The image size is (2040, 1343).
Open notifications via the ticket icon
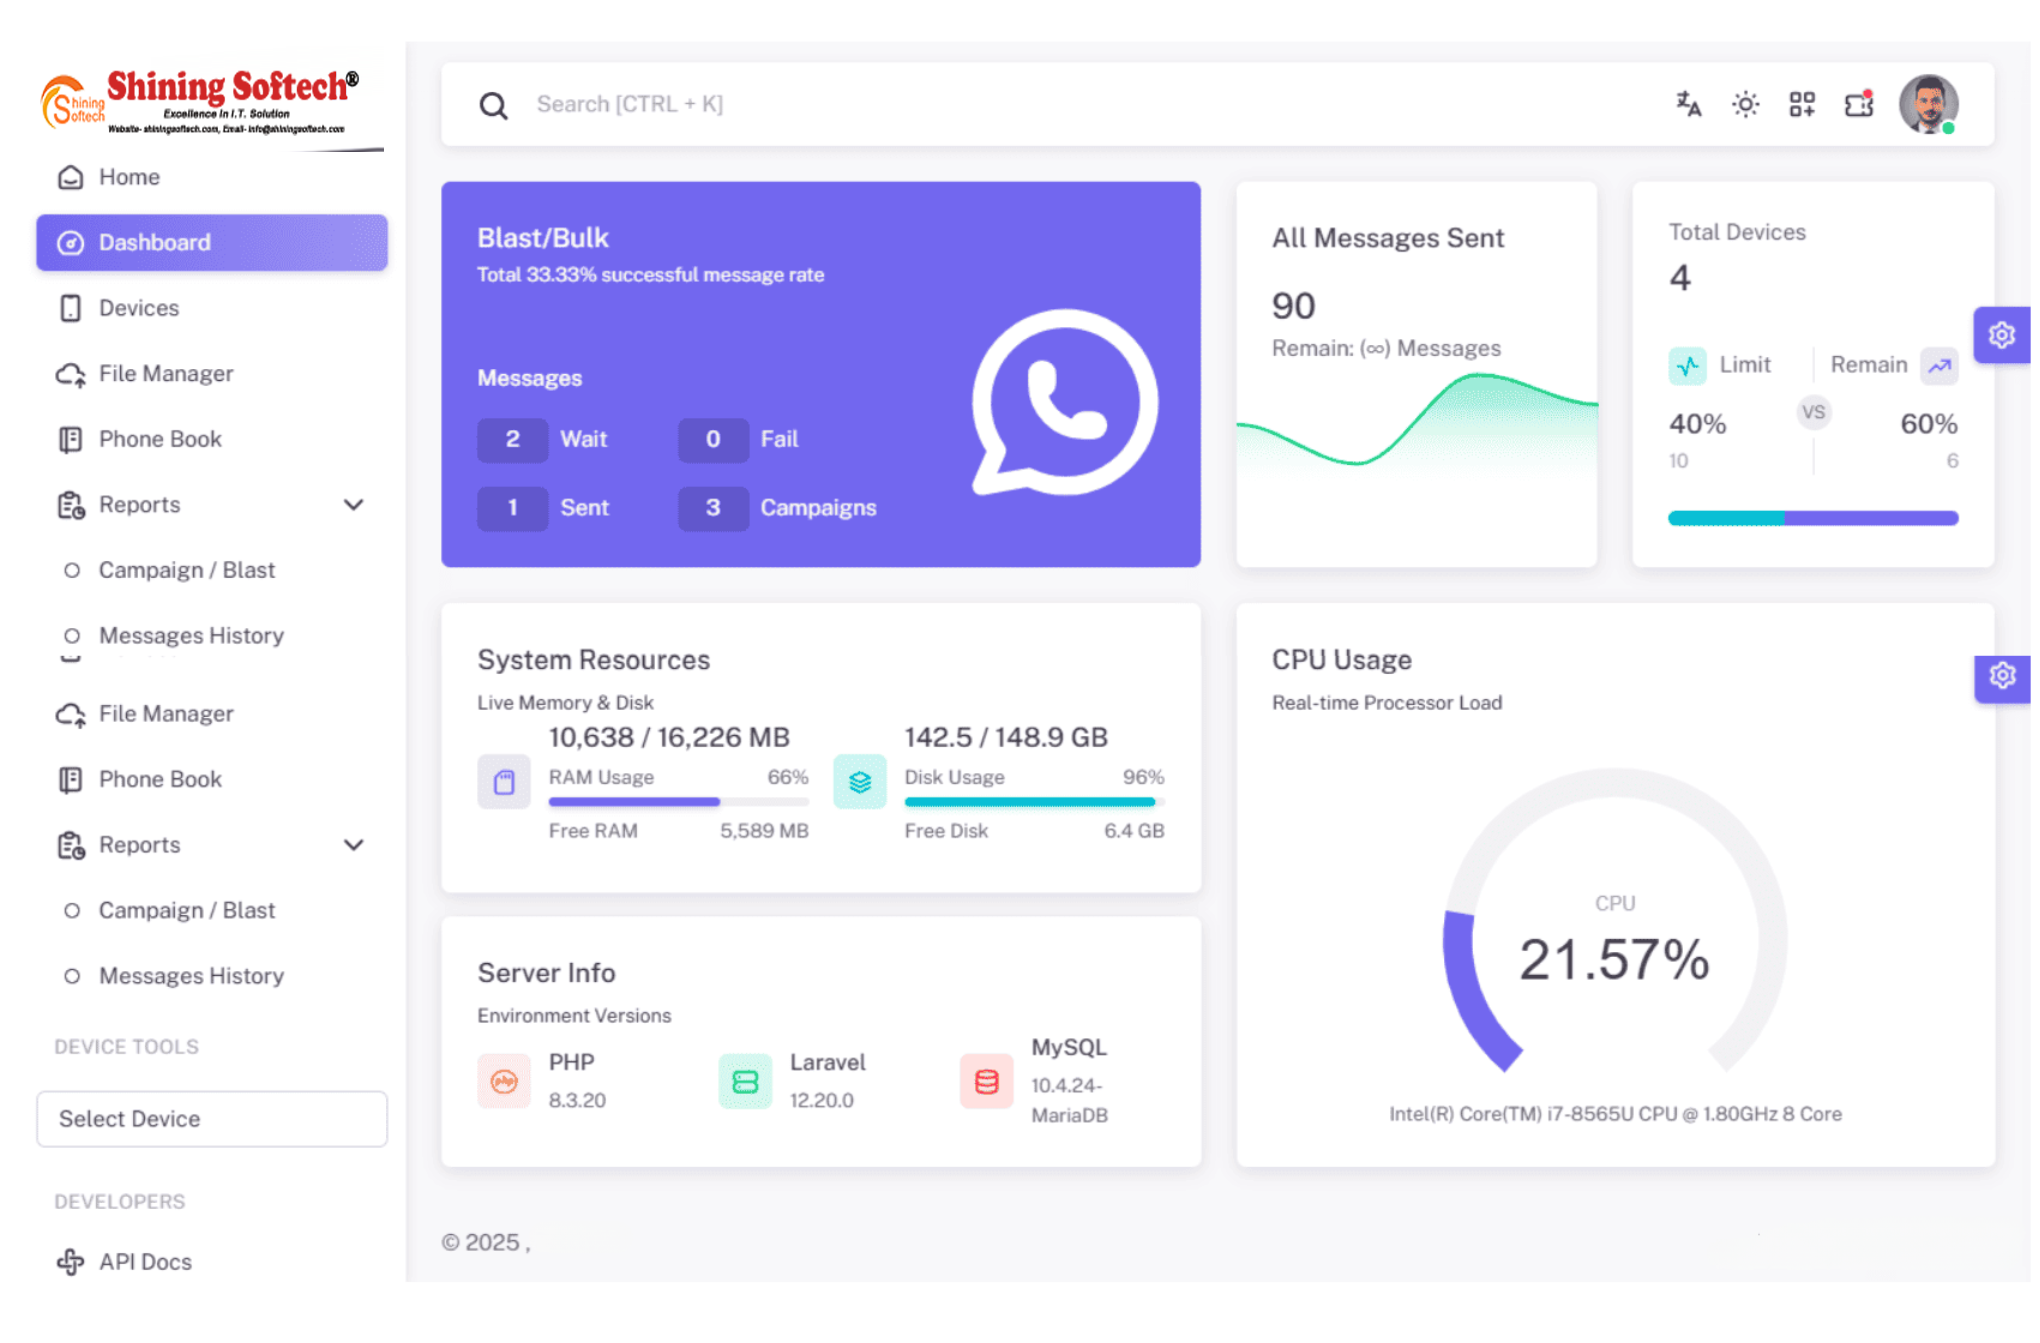pos(1858,104)
